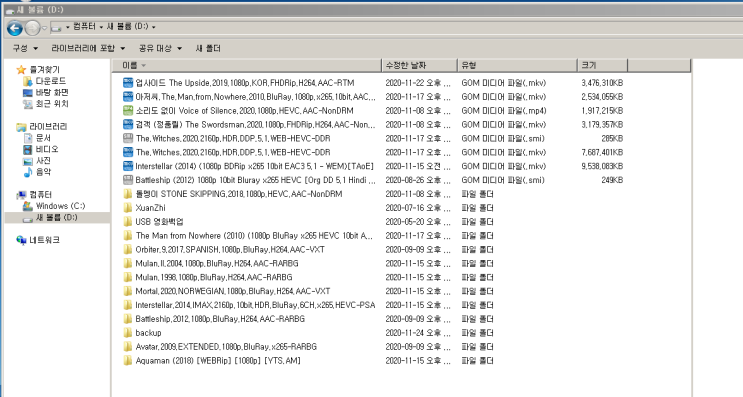Click the folder icon of XuanZhi
The image size is (743, 397).
128,208
